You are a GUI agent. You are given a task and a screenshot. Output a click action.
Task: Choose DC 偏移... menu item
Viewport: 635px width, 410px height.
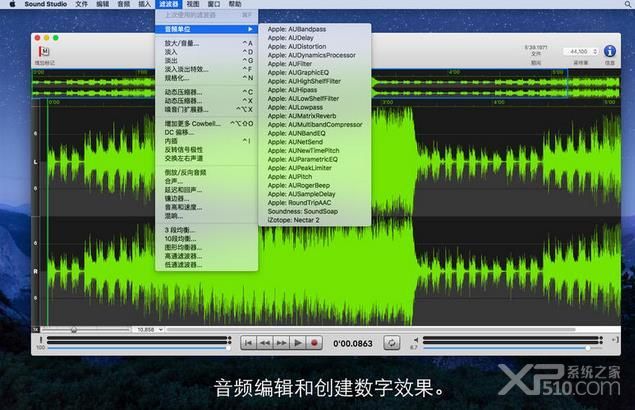[207, 132]
